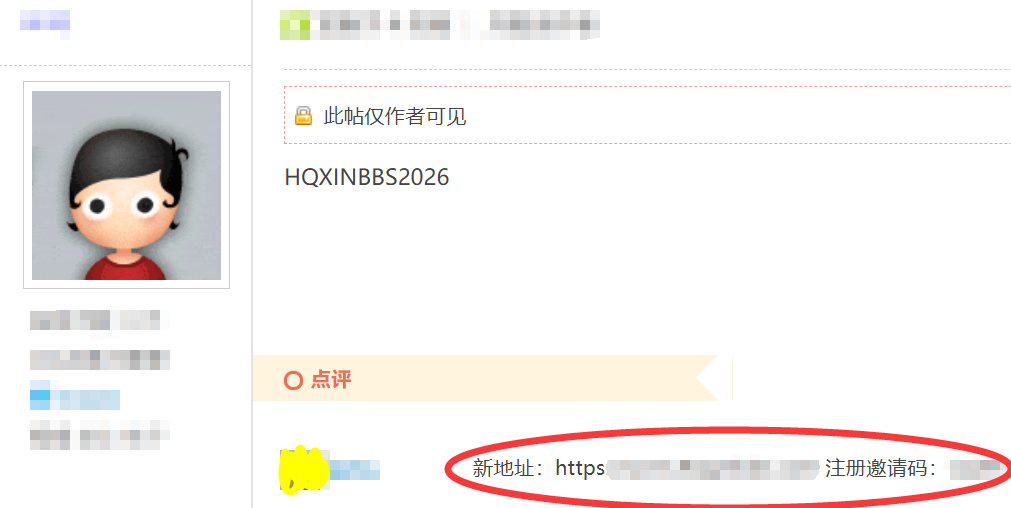Click the HQXINBBS2026 post text
This screenshot has height=508, width=1011.
pos(367,177)
